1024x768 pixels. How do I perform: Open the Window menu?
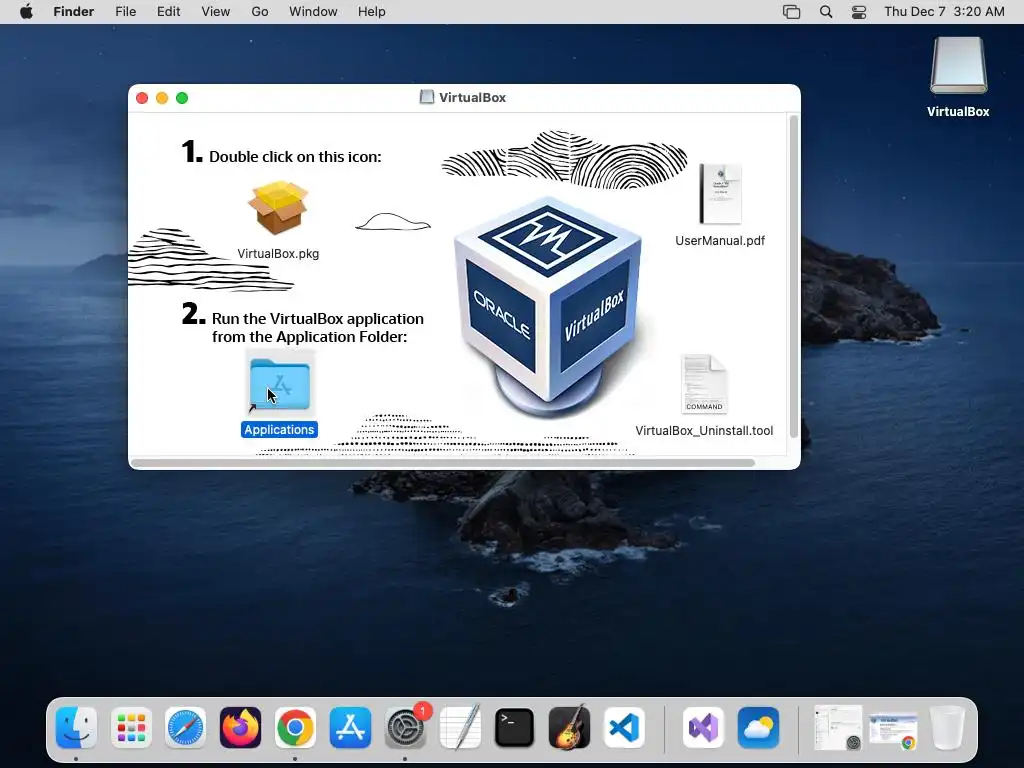pyautogui.click(x=313, y=12)
